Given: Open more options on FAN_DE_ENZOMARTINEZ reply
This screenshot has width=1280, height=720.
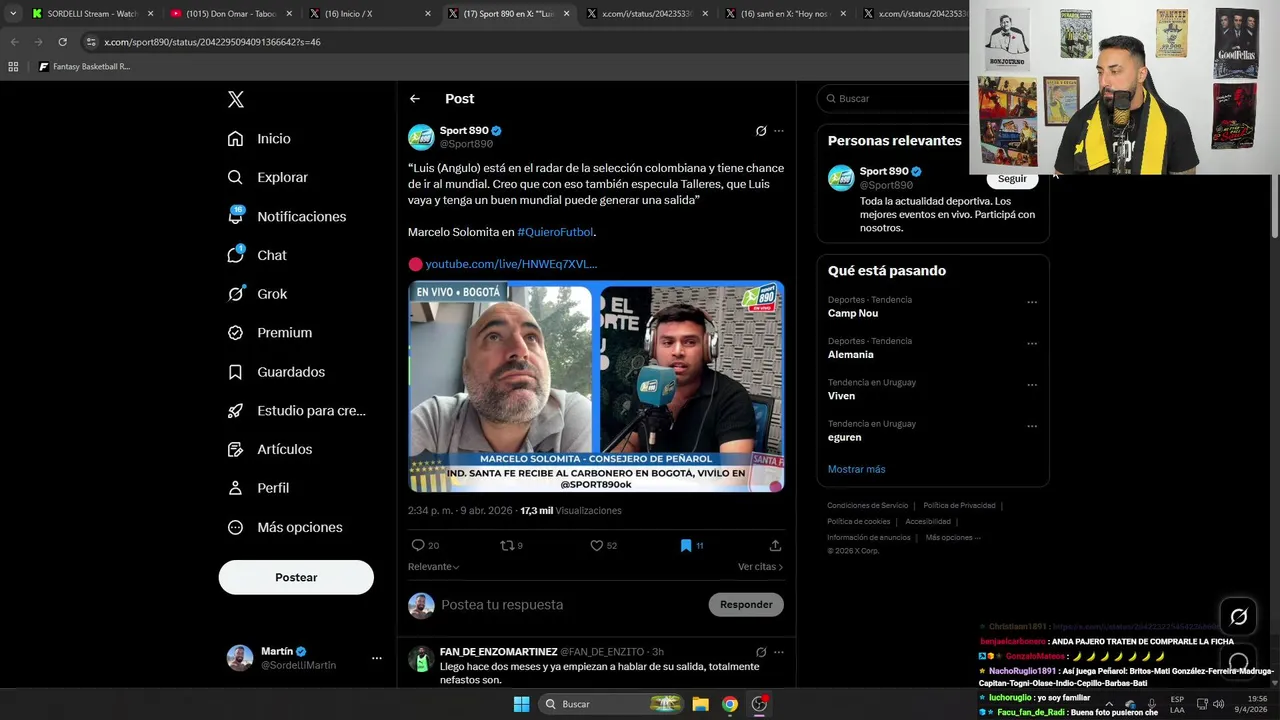Looking at the screenshot, I should pos(779,652).
